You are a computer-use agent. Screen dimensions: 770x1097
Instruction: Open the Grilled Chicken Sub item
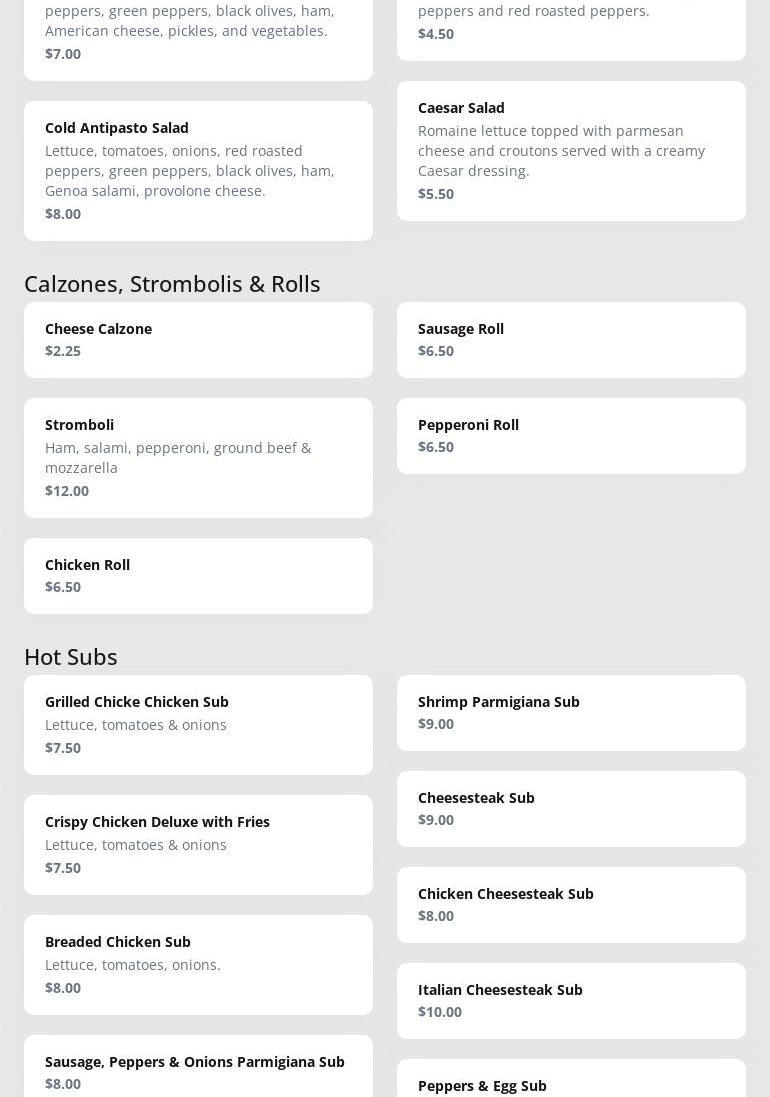point(198,724)
